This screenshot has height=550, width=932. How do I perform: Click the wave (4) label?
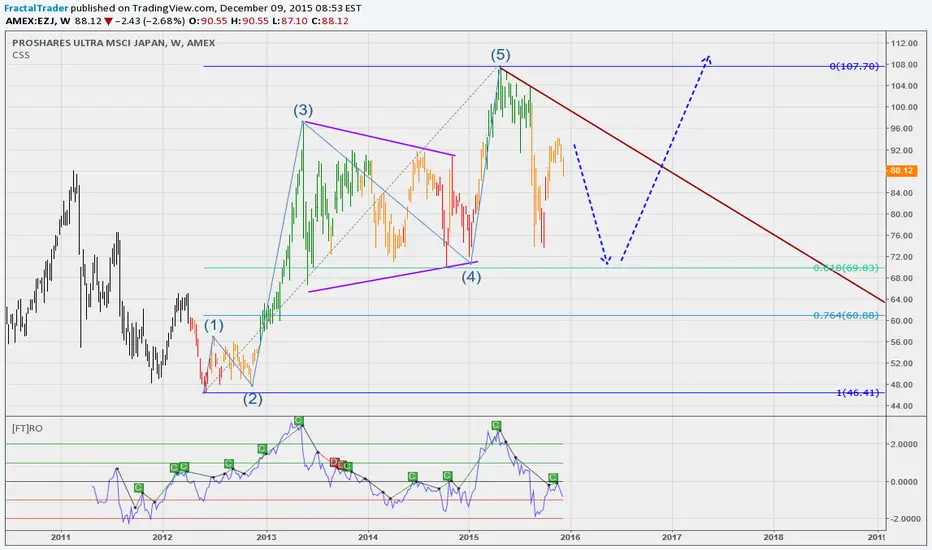(x=471, y=276)
